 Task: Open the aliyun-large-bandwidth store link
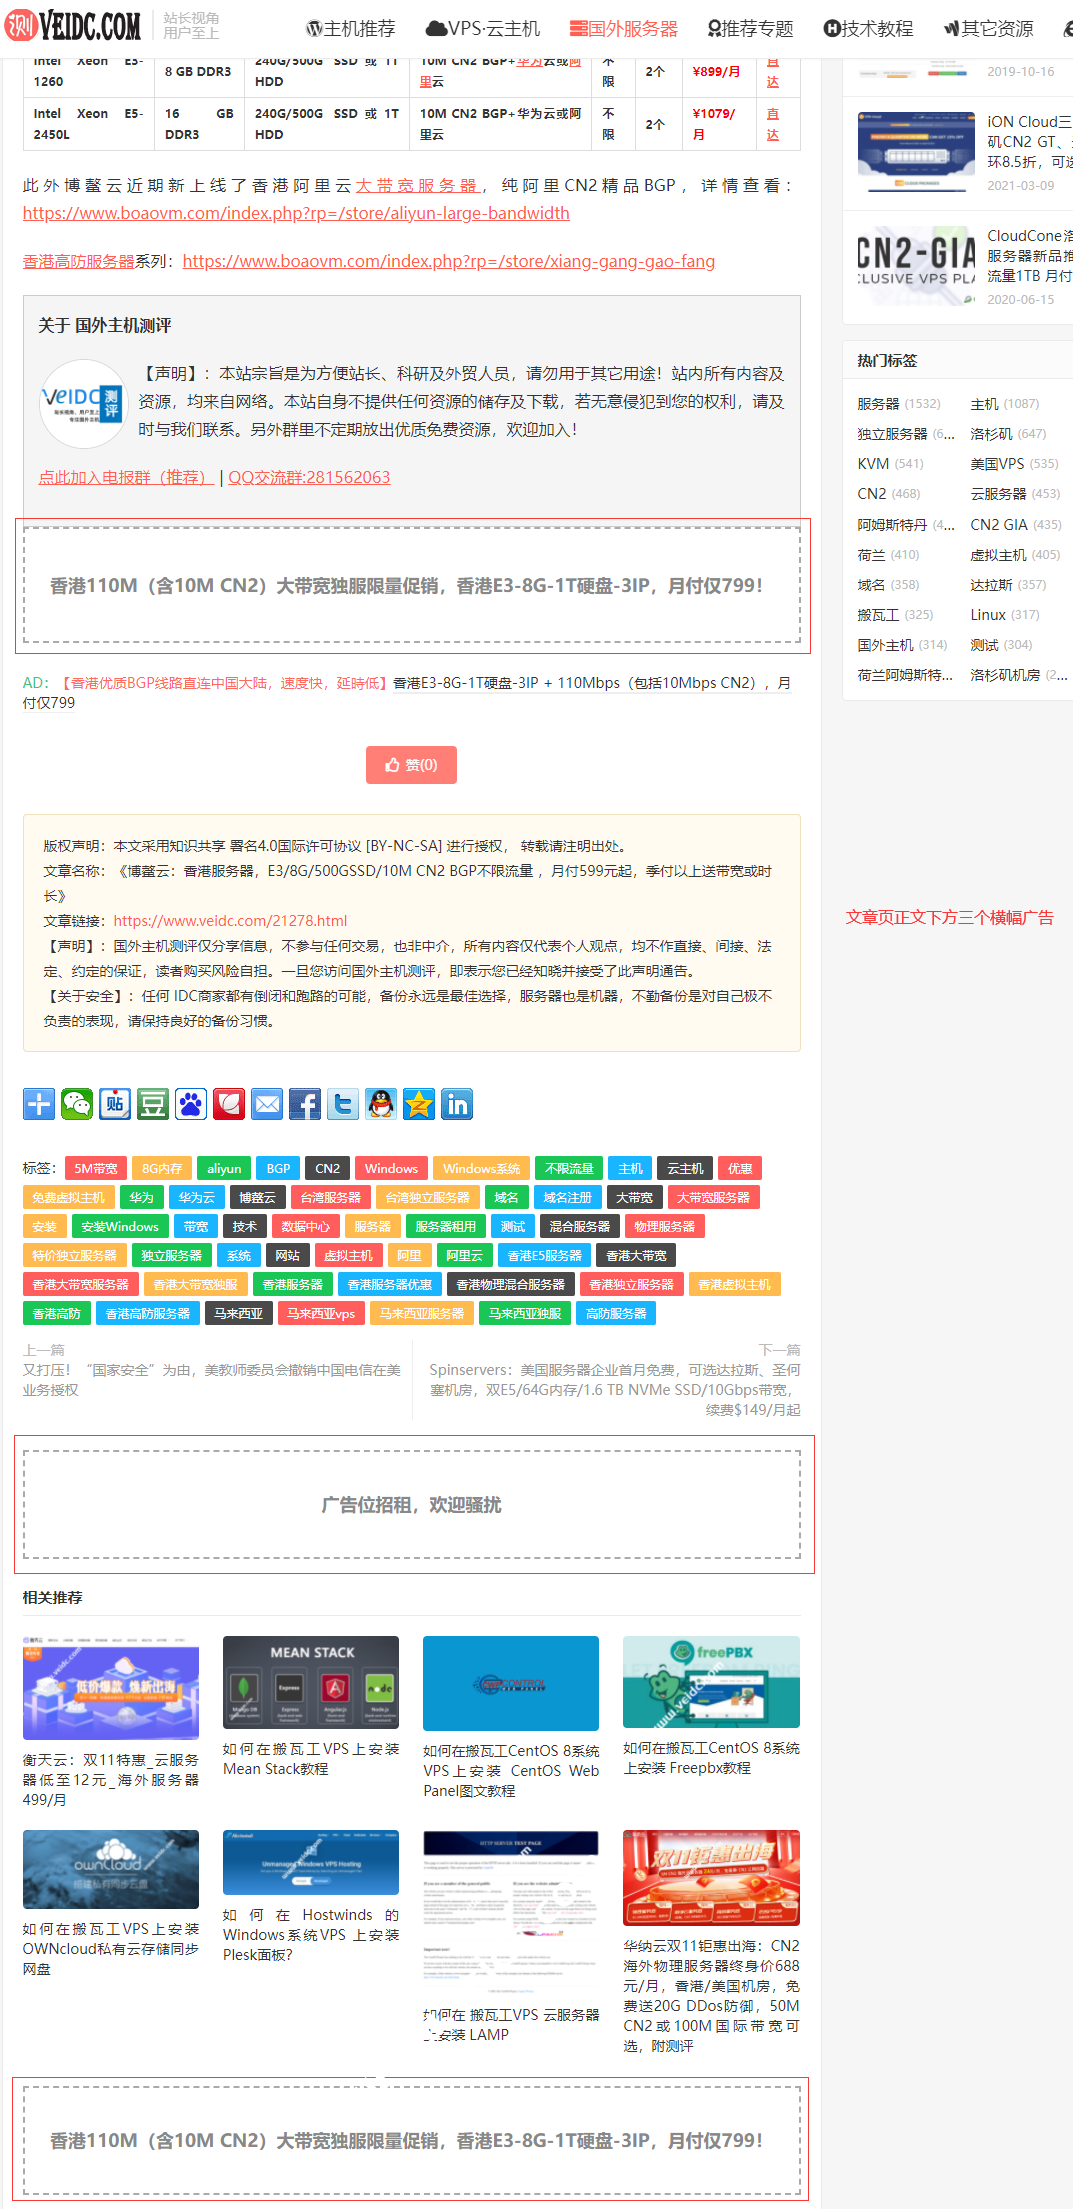pos(296,213)
